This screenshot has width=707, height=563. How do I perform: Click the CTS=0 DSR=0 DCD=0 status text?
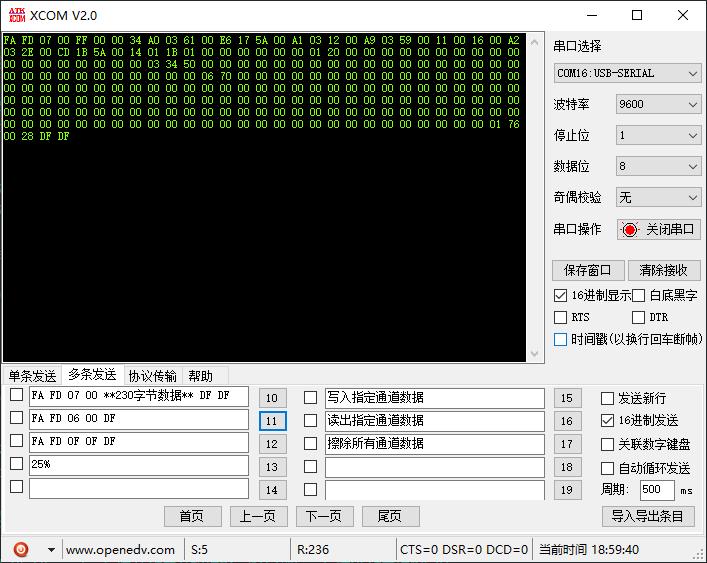464,550
